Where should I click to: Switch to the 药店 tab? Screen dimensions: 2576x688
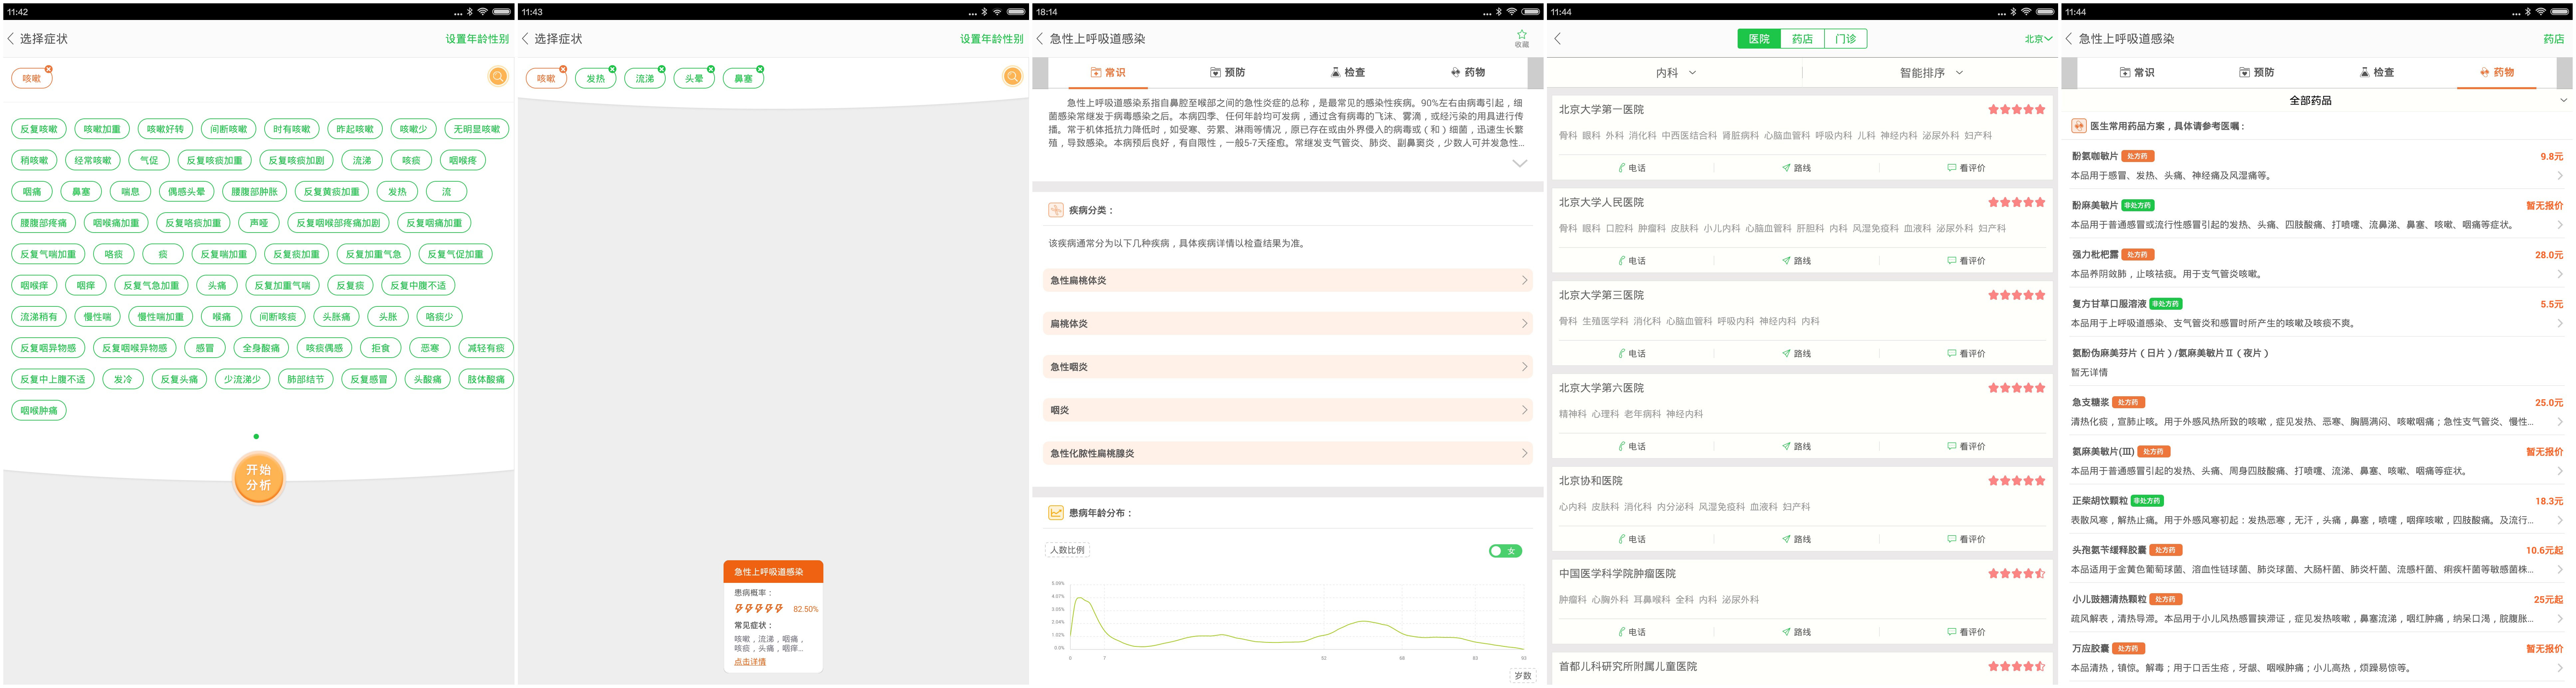[1802, 39]
